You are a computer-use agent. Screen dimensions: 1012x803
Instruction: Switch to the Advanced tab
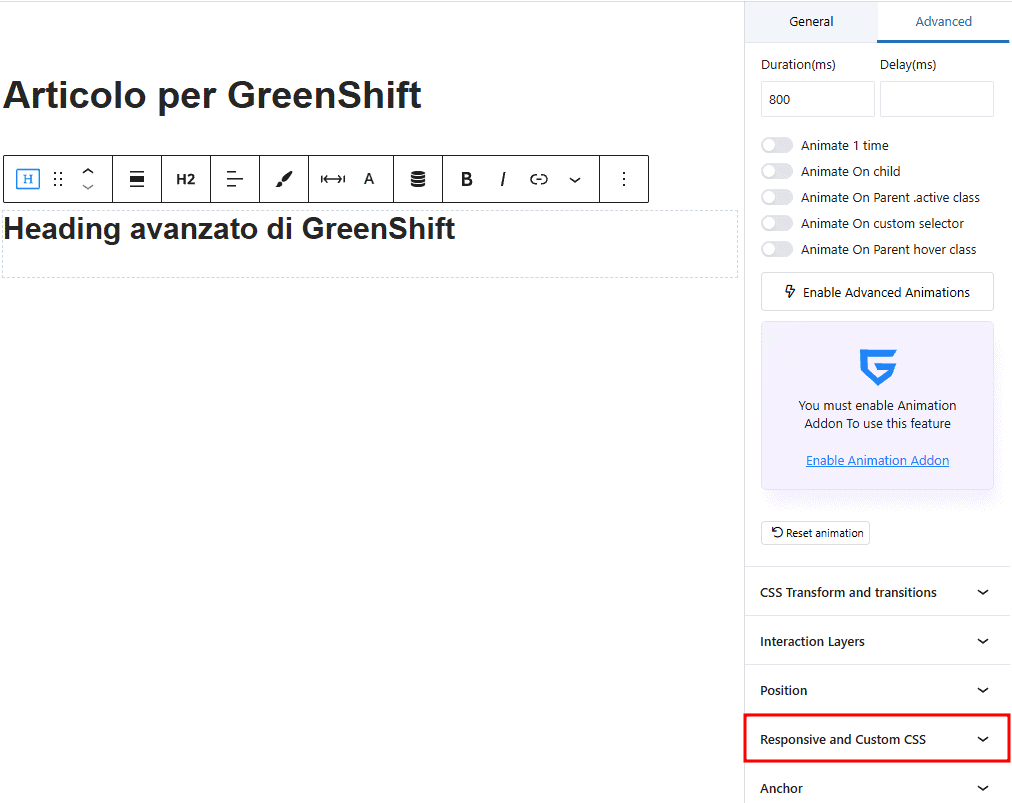[x=943, y=21]
